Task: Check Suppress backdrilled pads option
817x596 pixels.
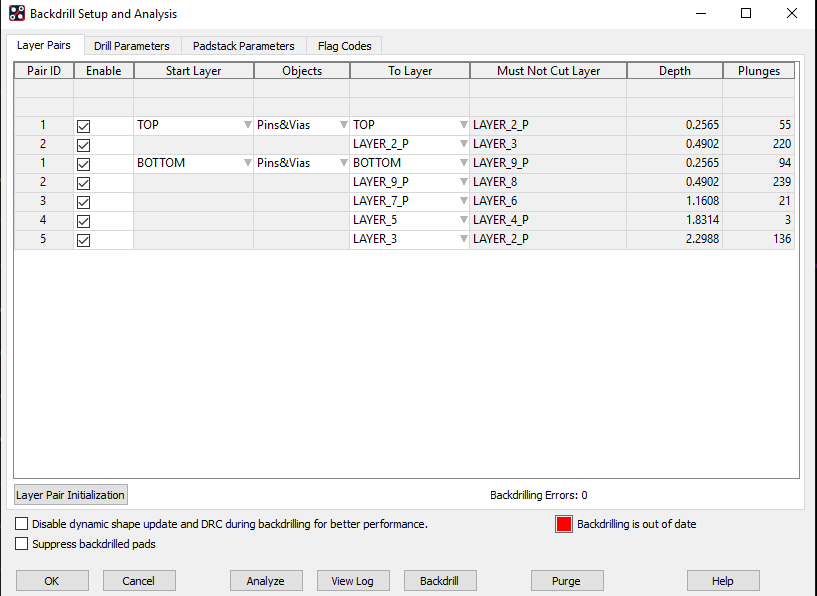Action: point(21,543)
